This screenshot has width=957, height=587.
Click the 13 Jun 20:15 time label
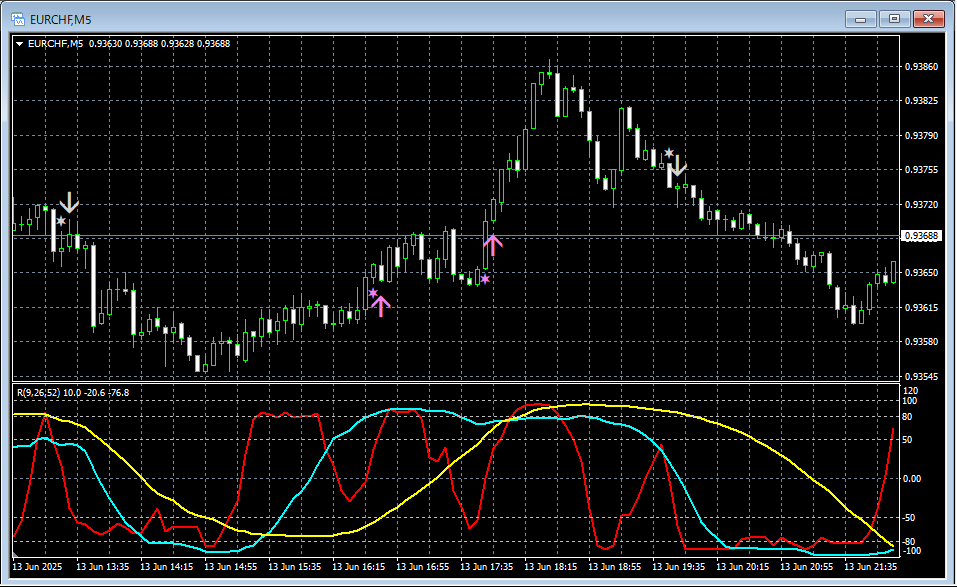743,567
